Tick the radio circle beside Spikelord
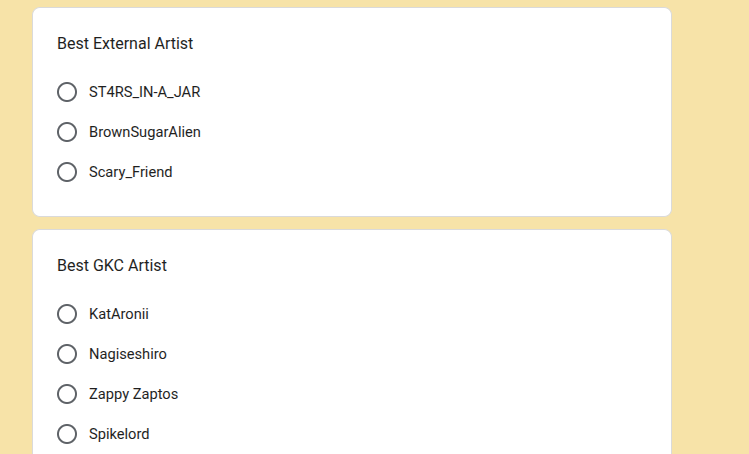This screenshot has height=454, width=749. pyautogui.click(x=67, y=434)
